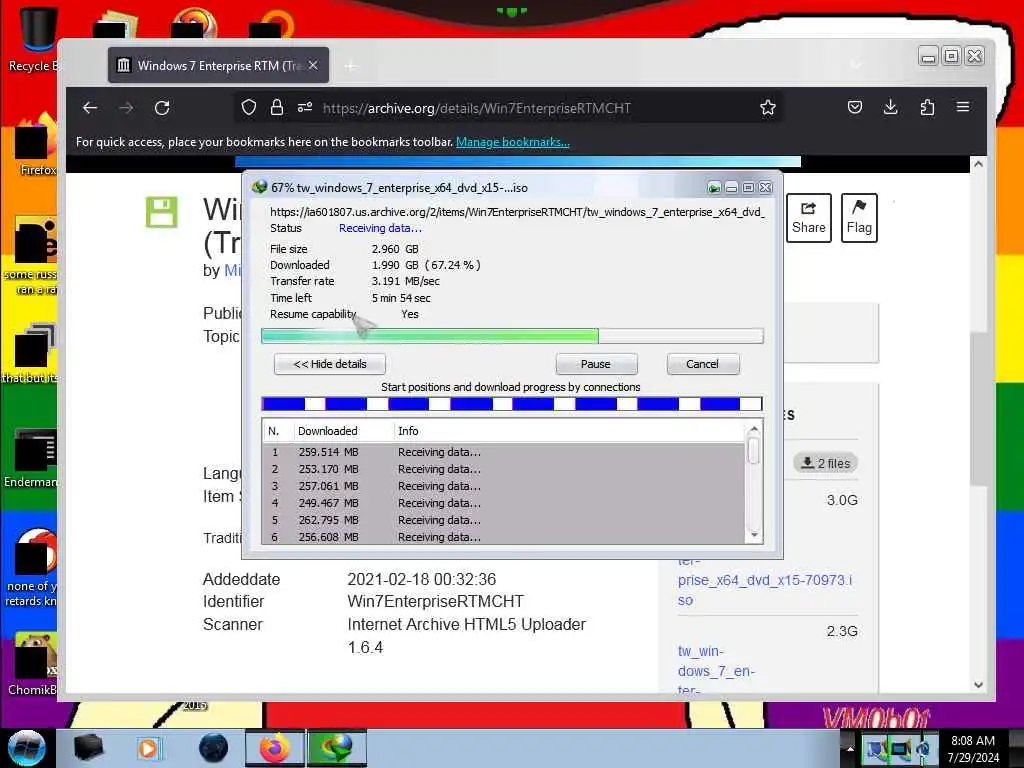Open the x64_dvd_x15-70973.iso file link
The height and width of the screenshot is (768, 1024).
[x=765, y=580]
